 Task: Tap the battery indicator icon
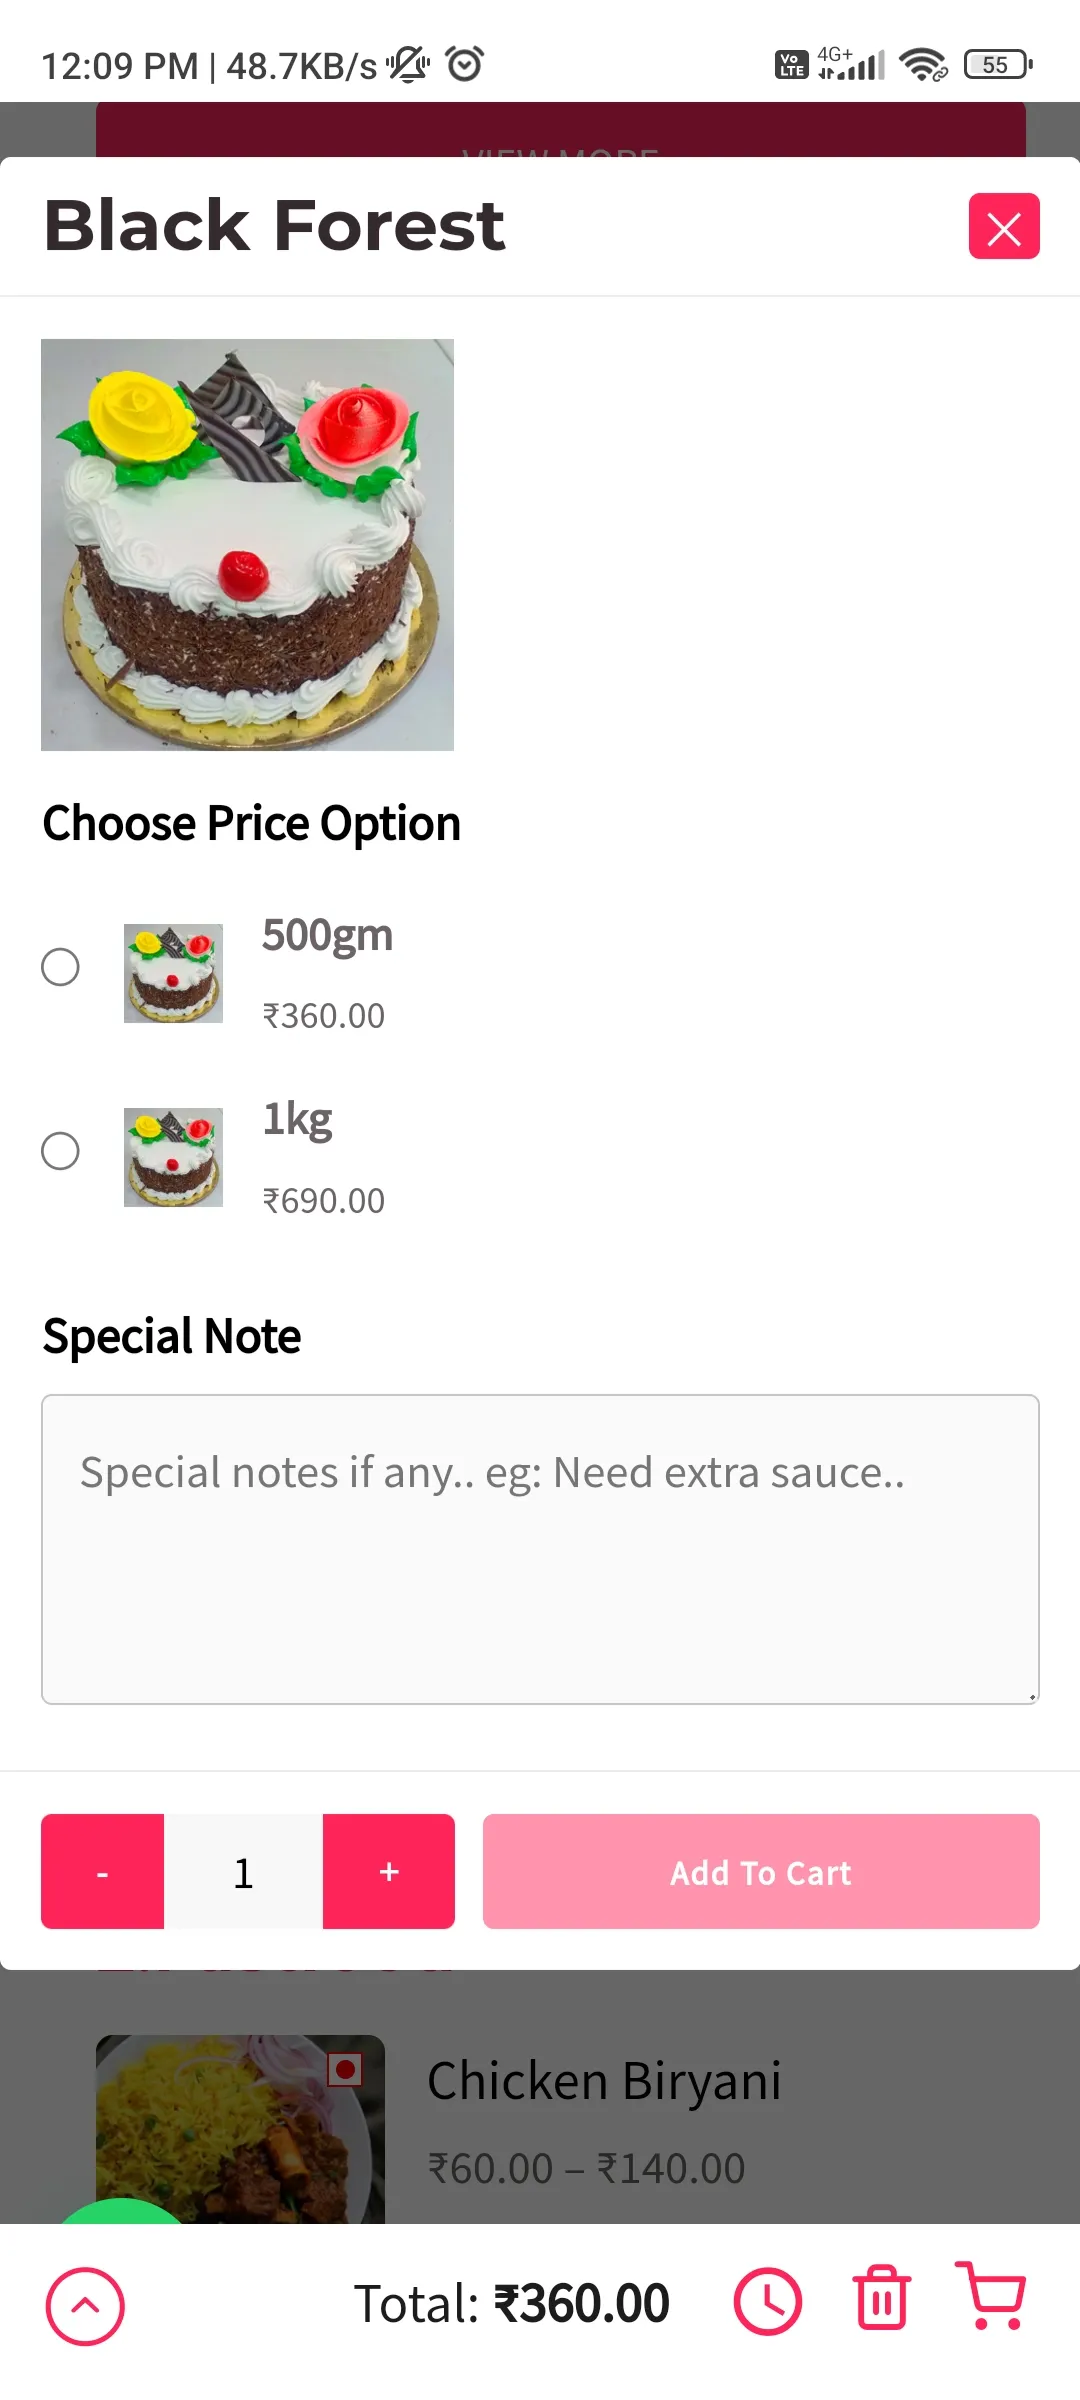[x=998, y=65]
